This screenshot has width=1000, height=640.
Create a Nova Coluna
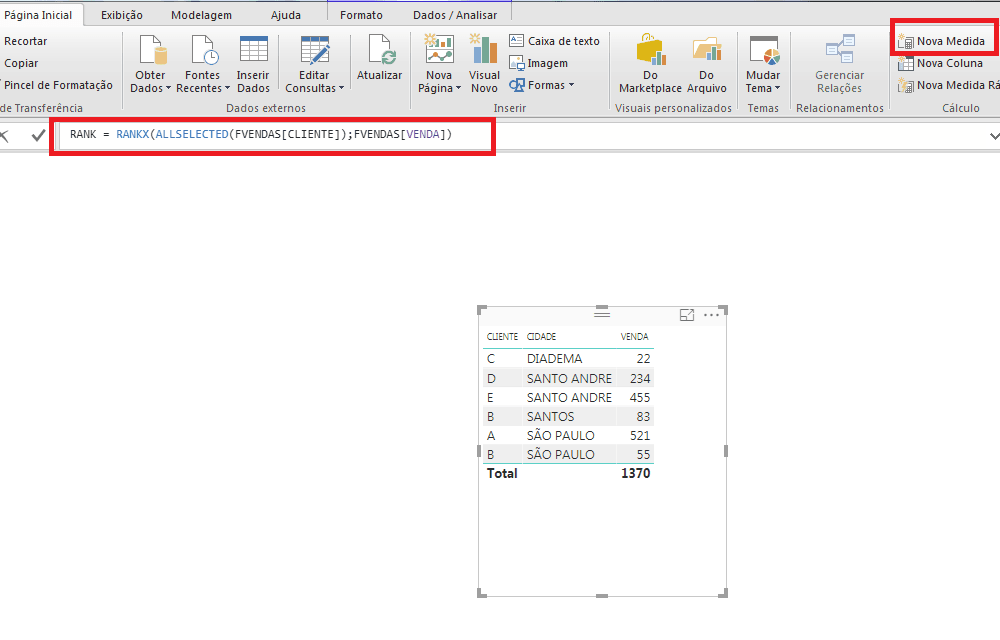coord(940,63)
